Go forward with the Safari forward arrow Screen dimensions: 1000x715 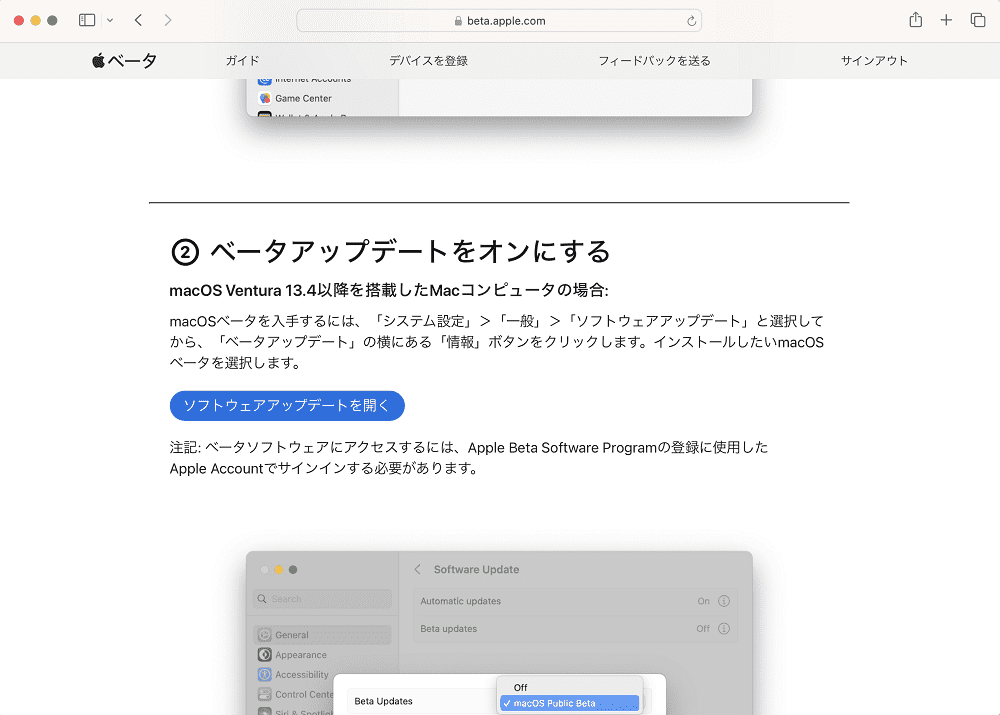pos(168,20)
